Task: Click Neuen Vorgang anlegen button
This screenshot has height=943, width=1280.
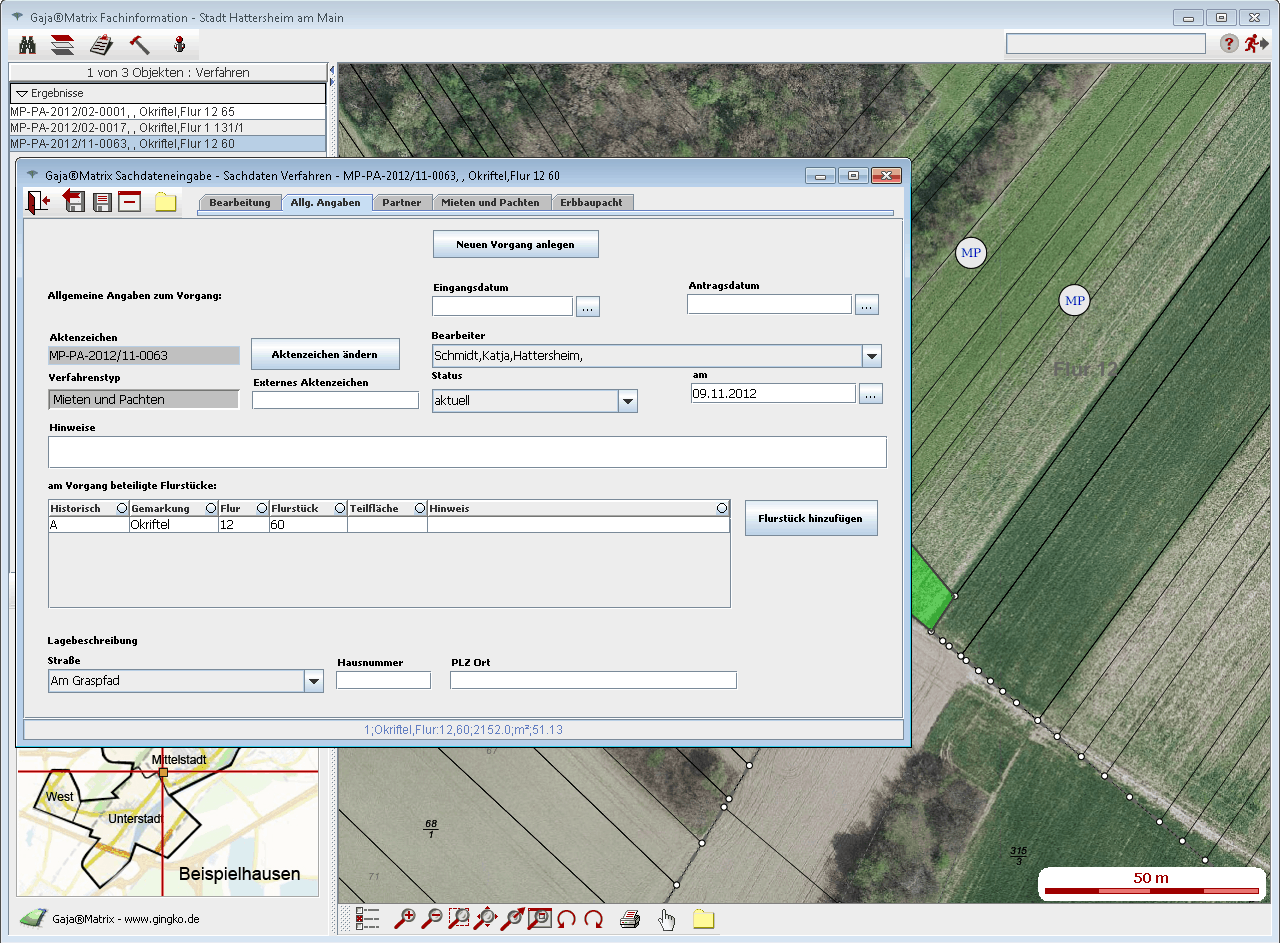Action: 515,244
